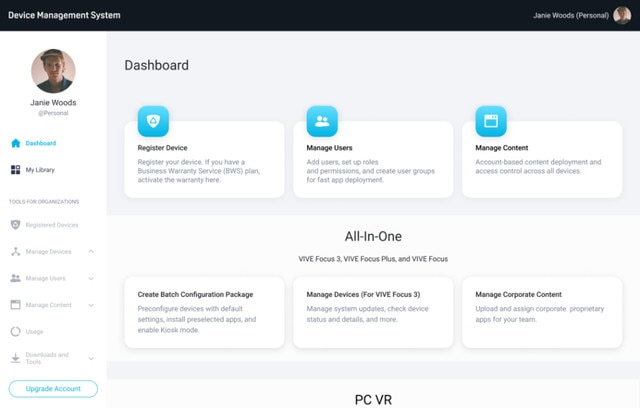
Task: Open the Manage Users card title
Action: [329, 148]
